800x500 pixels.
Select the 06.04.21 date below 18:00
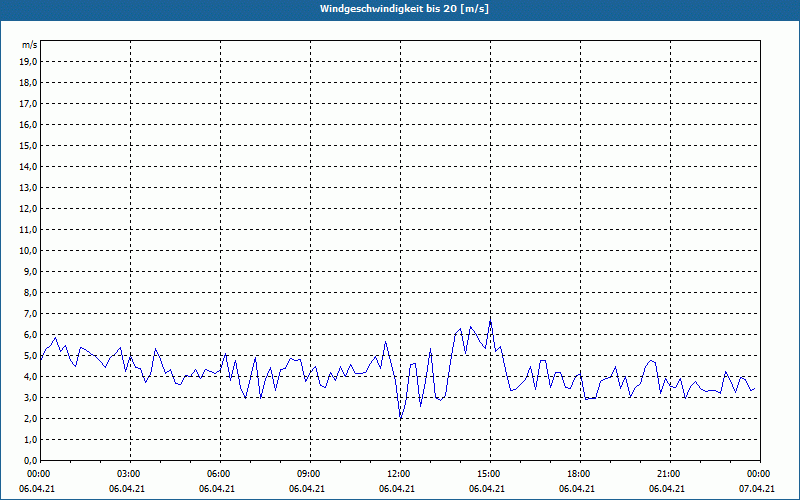click(x=577, y=489)
